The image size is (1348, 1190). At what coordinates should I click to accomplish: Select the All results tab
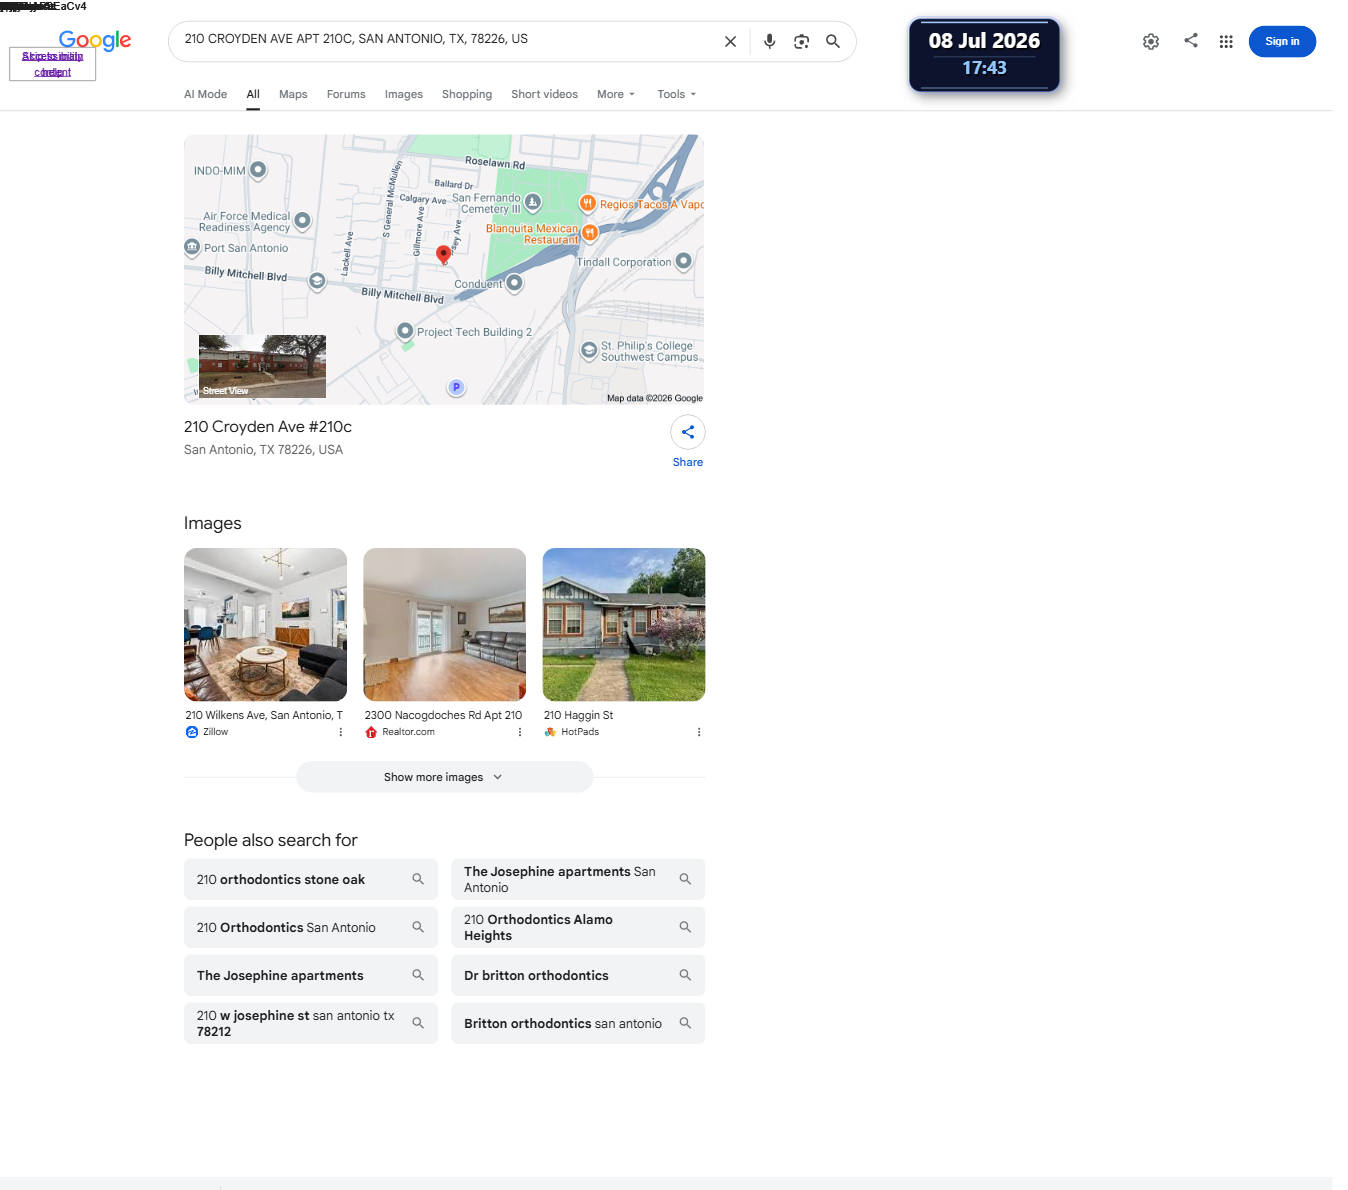click(x=253, y=94)
